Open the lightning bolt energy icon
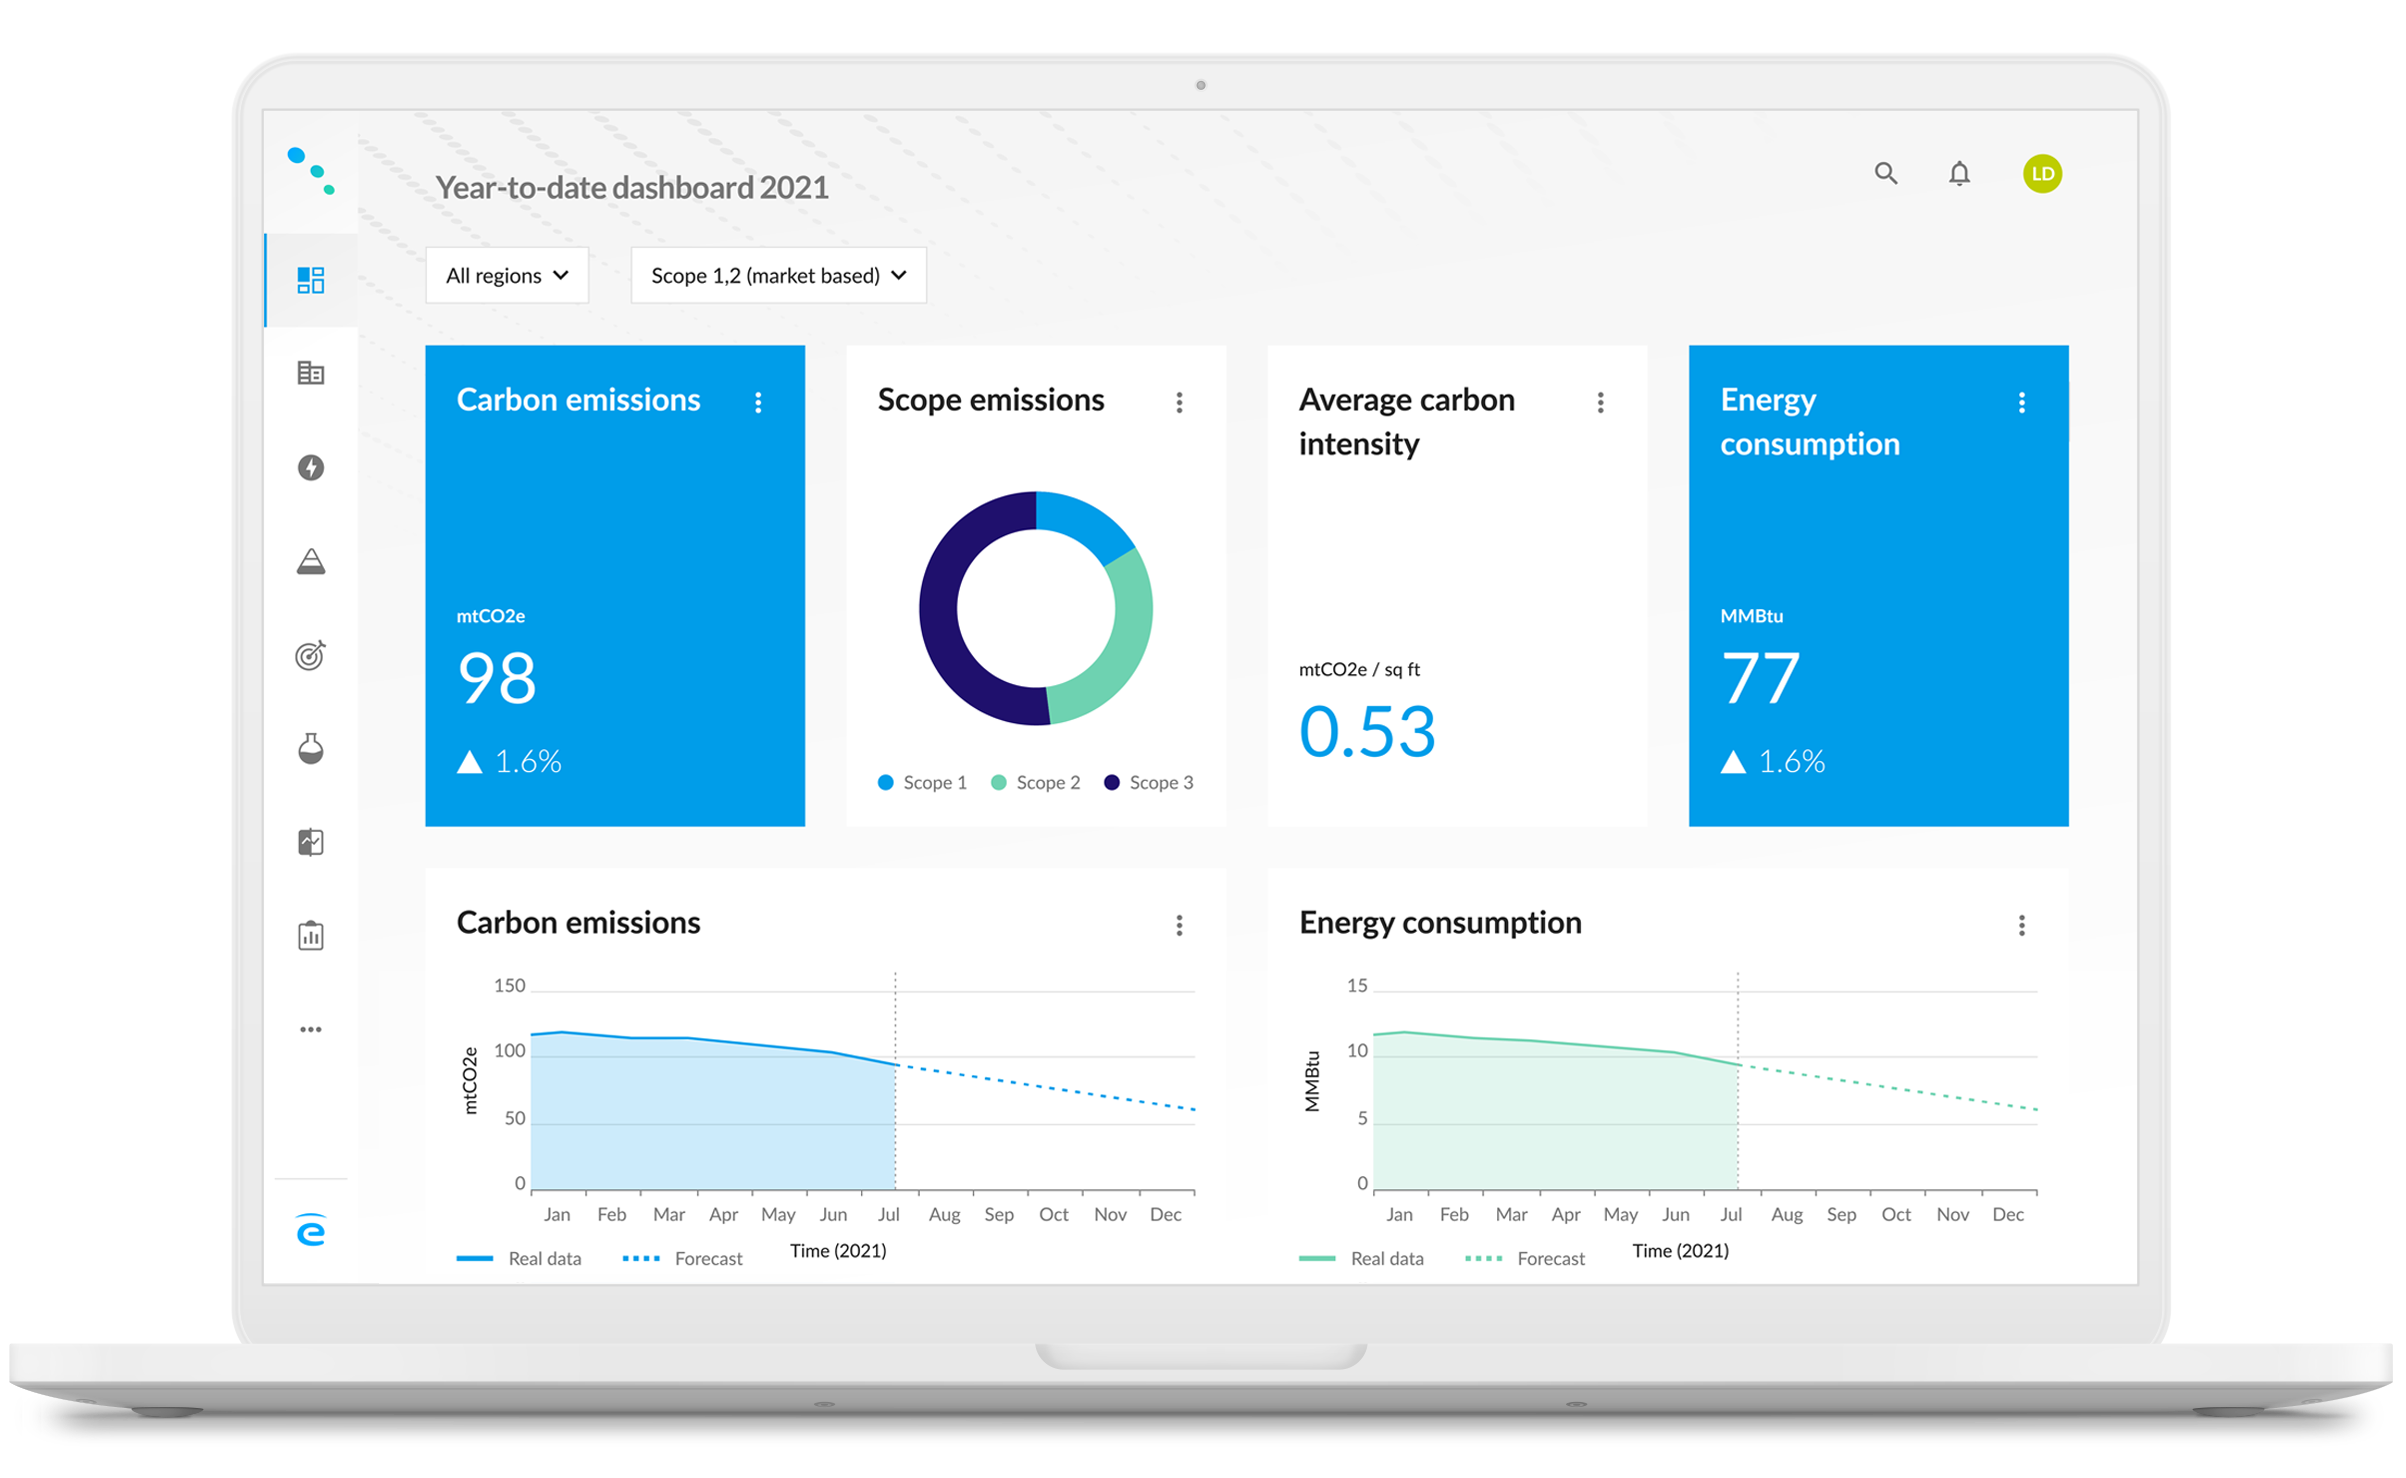Image resolution: width=2406 pixels, height=1478 pixels. [x=311, y=467]
